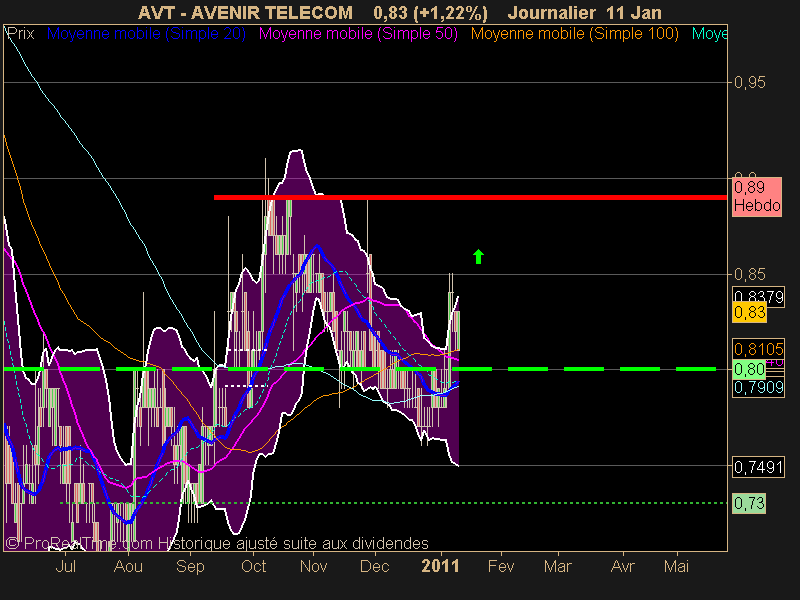
Task: Click the green dotted 0,73 support line
Action: pyautogui.click(x=393, y=503)
